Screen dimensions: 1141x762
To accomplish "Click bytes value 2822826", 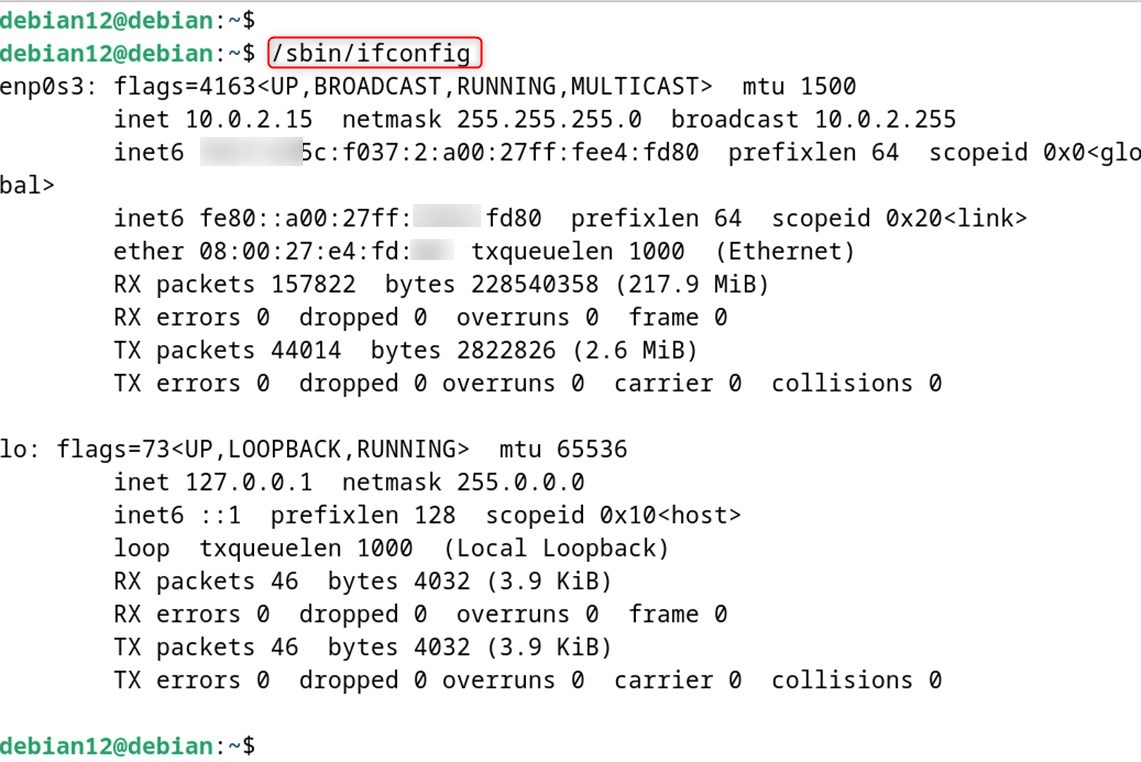I will tap(506, 350).
